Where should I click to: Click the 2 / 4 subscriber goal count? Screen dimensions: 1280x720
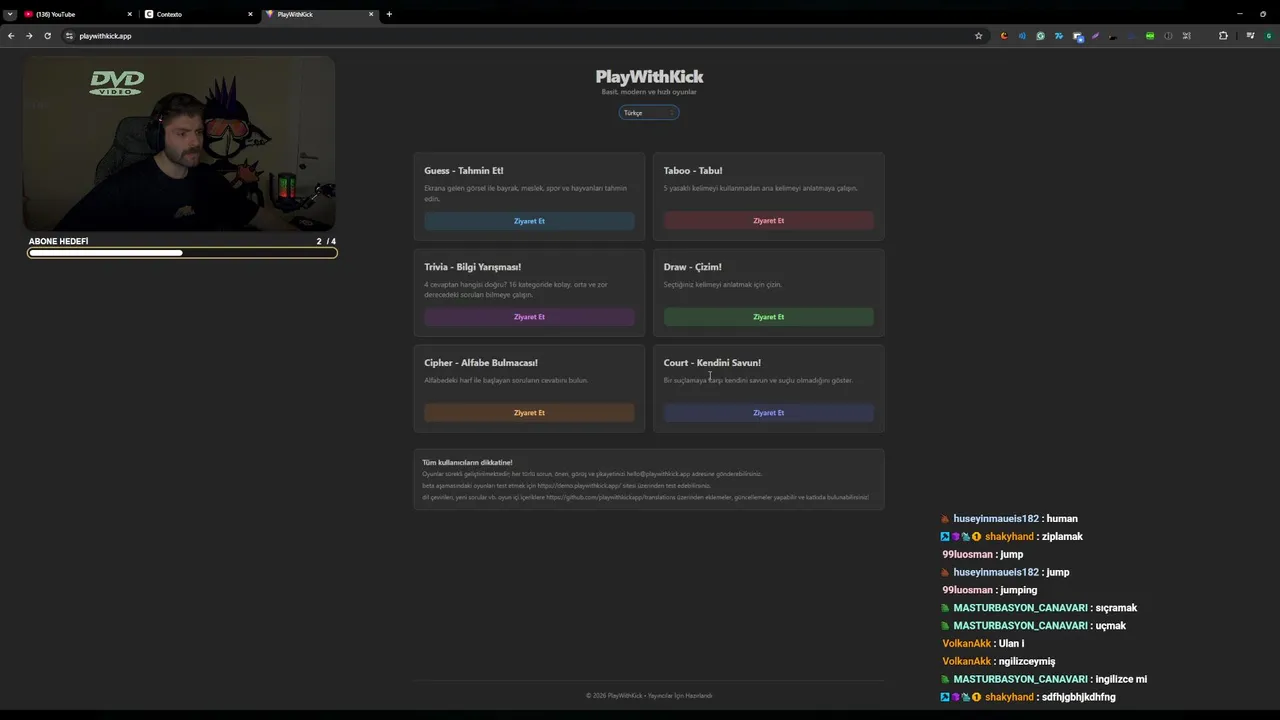point(326,242)
